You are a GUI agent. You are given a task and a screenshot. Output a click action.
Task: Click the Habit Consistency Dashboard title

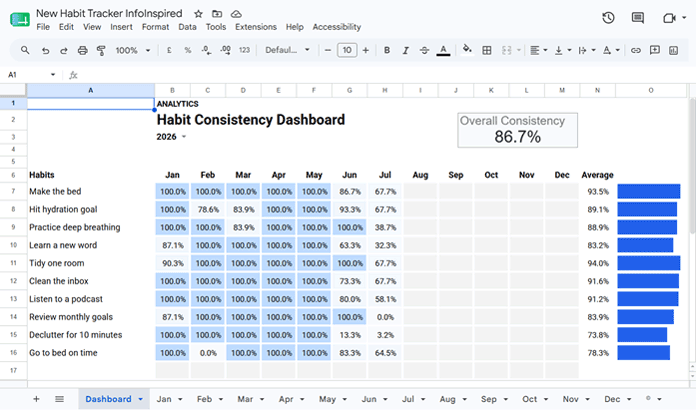click(251, 120)
